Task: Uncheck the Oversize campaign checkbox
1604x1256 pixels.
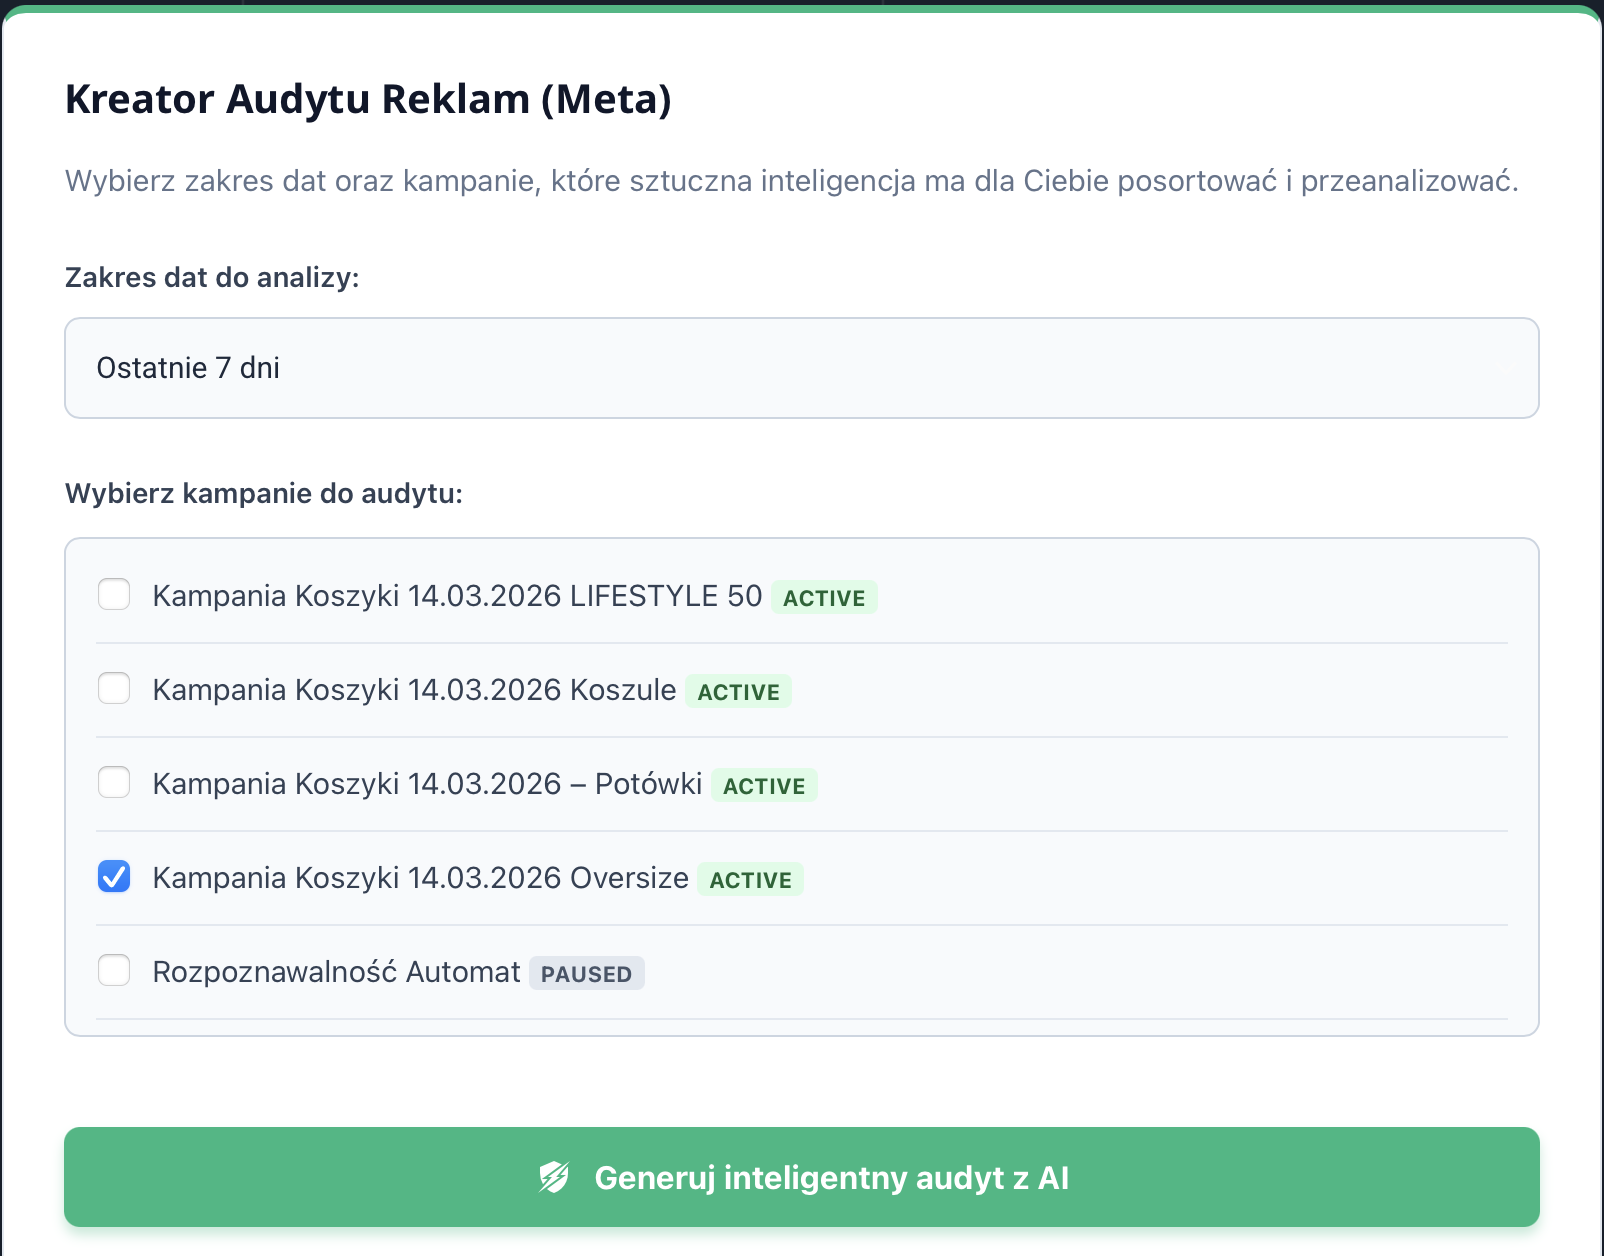Action: [114, 876]
